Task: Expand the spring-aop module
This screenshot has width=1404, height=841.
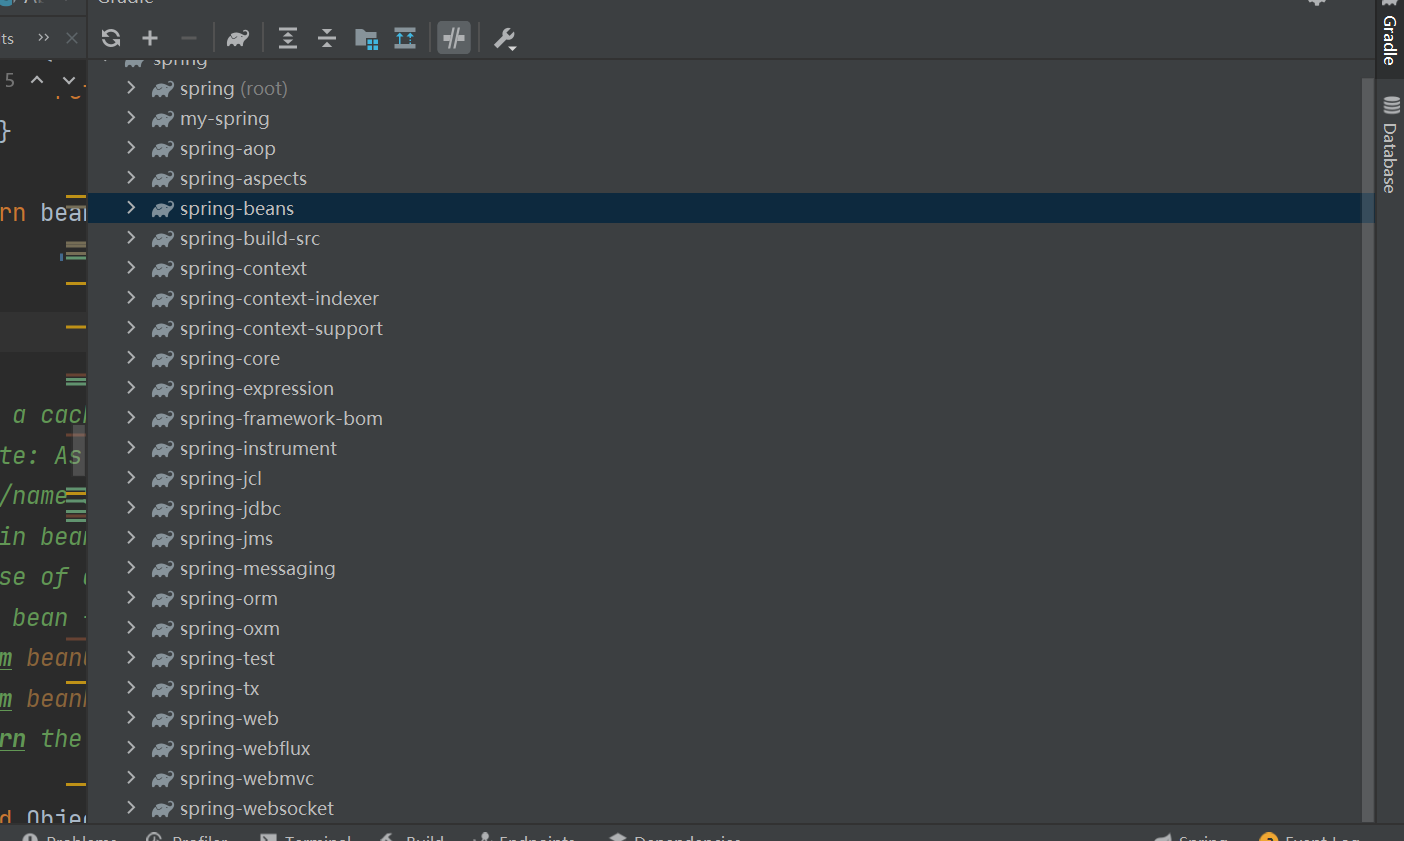Action: (x=131, y=148)
